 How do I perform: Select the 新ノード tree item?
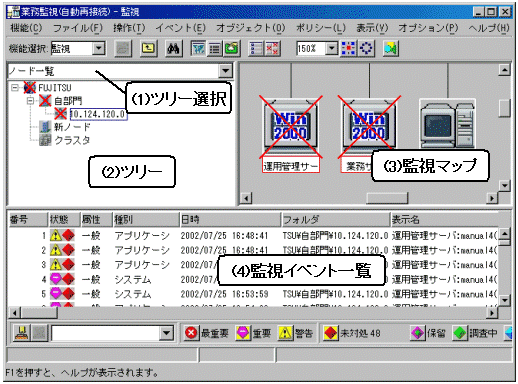click(x=72, y=127)
